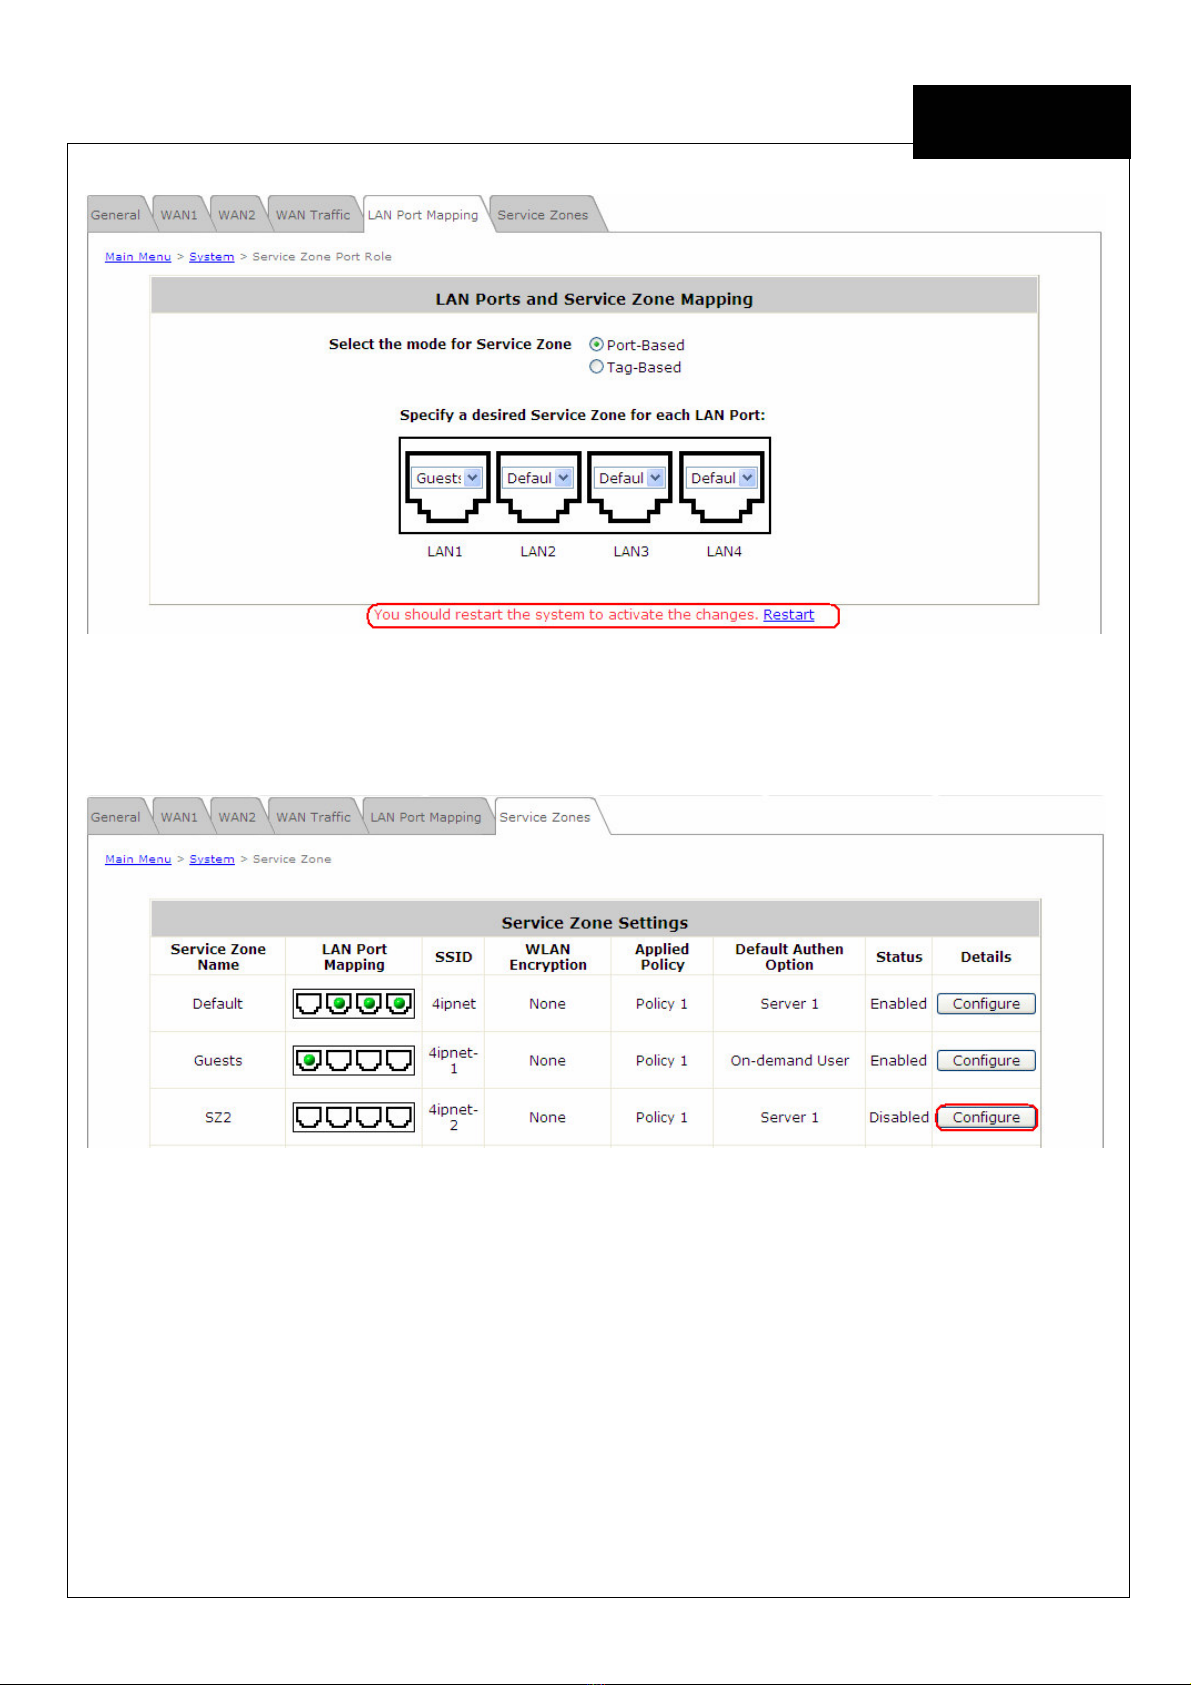Click the Disabled status for SZ2

coord(899,1117)
